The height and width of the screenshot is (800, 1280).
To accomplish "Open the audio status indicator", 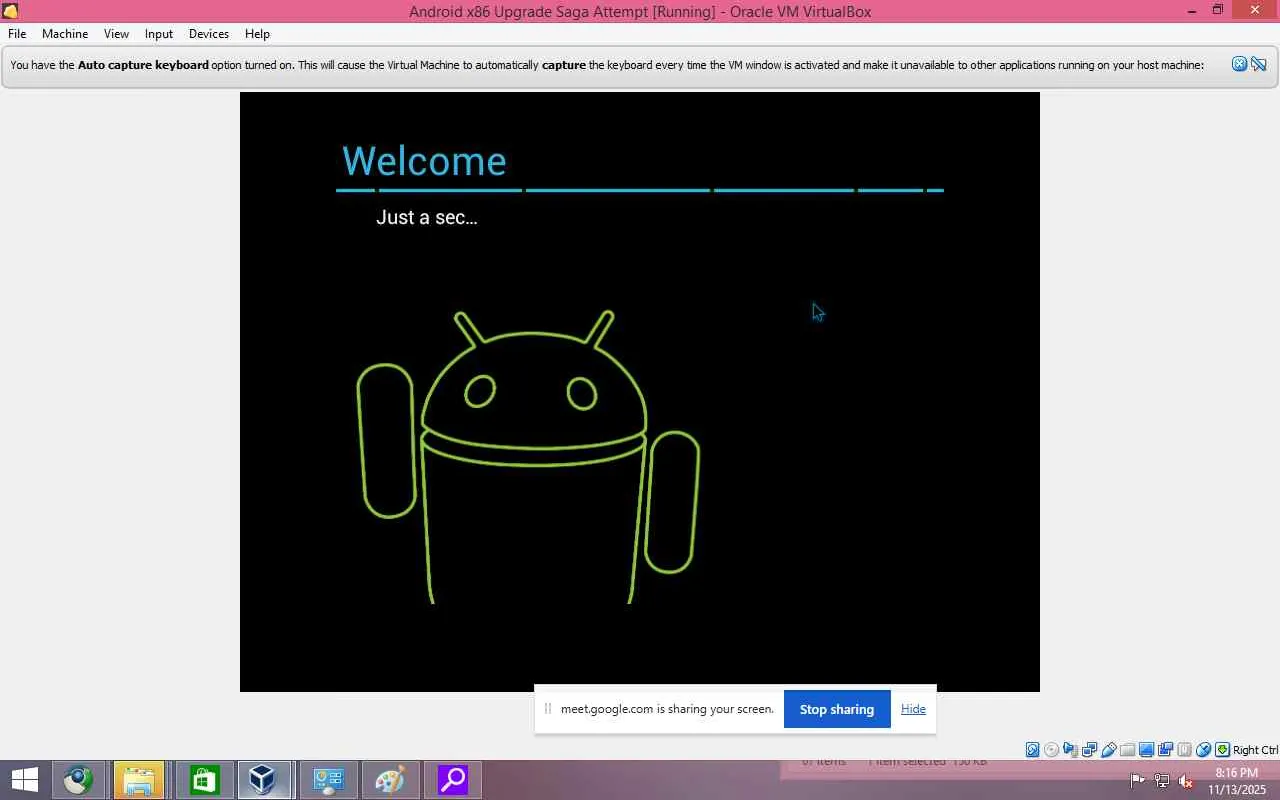I will click(1070, 750).
